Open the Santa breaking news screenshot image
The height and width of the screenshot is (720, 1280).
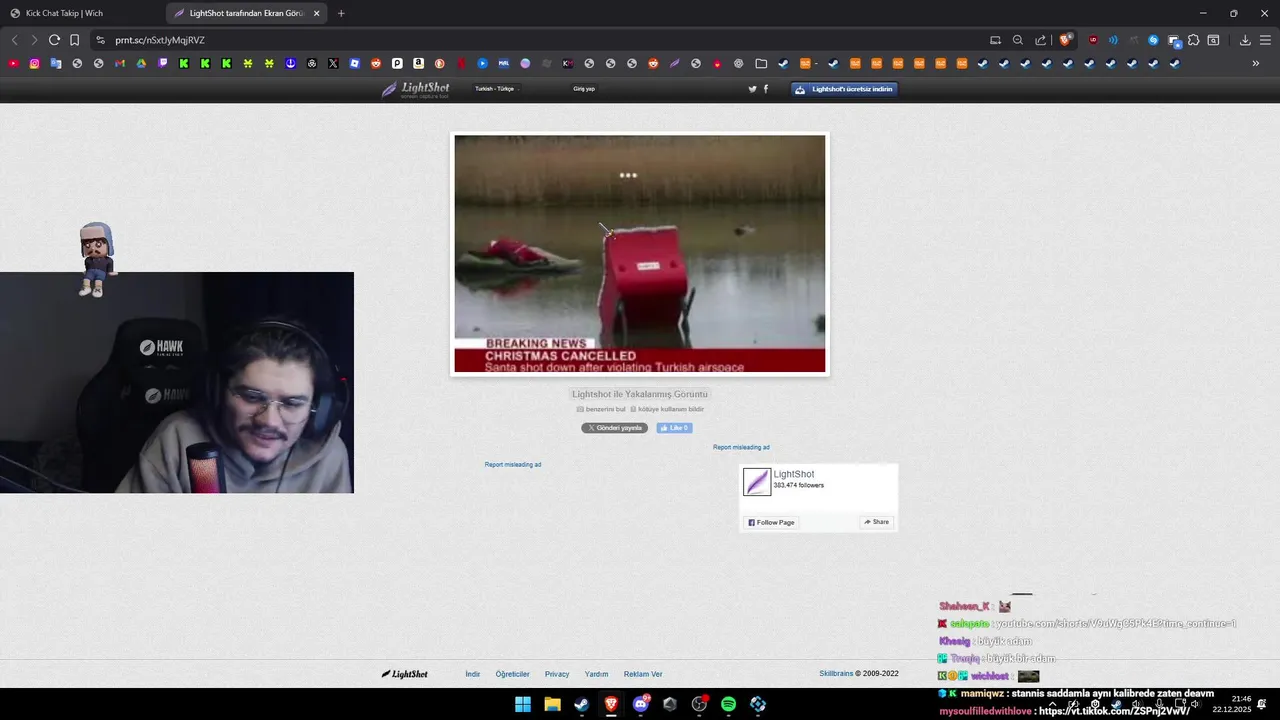click(x=640, y=254)
